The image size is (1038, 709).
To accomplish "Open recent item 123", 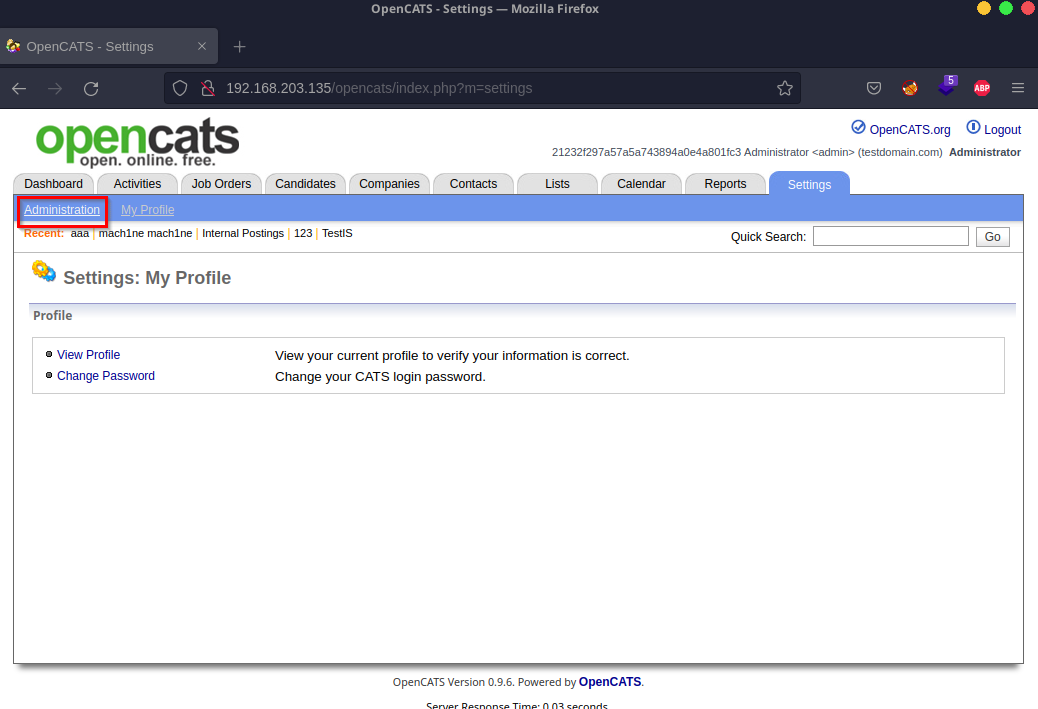I will pos(303,233).
